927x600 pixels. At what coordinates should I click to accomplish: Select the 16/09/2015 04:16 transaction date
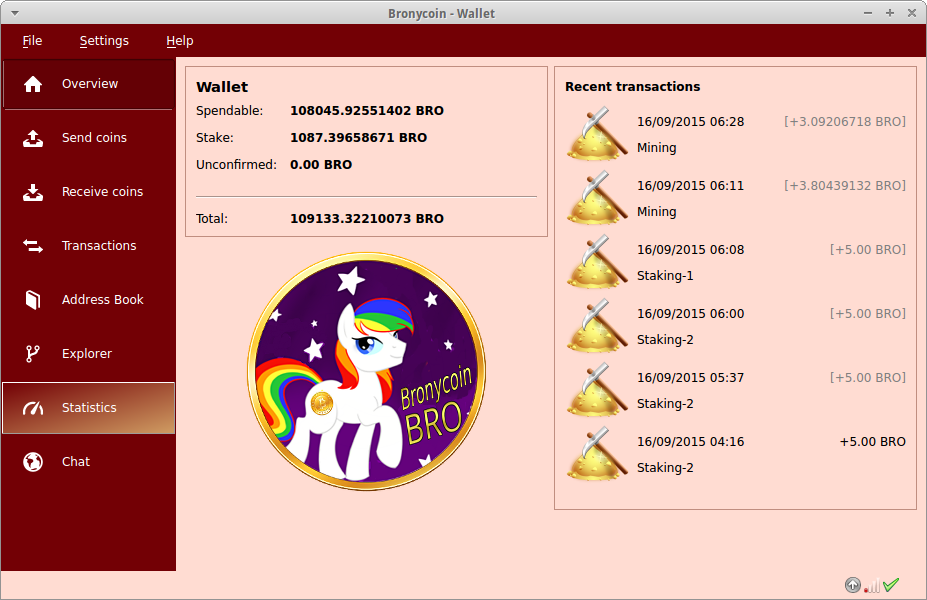point(691,442)
